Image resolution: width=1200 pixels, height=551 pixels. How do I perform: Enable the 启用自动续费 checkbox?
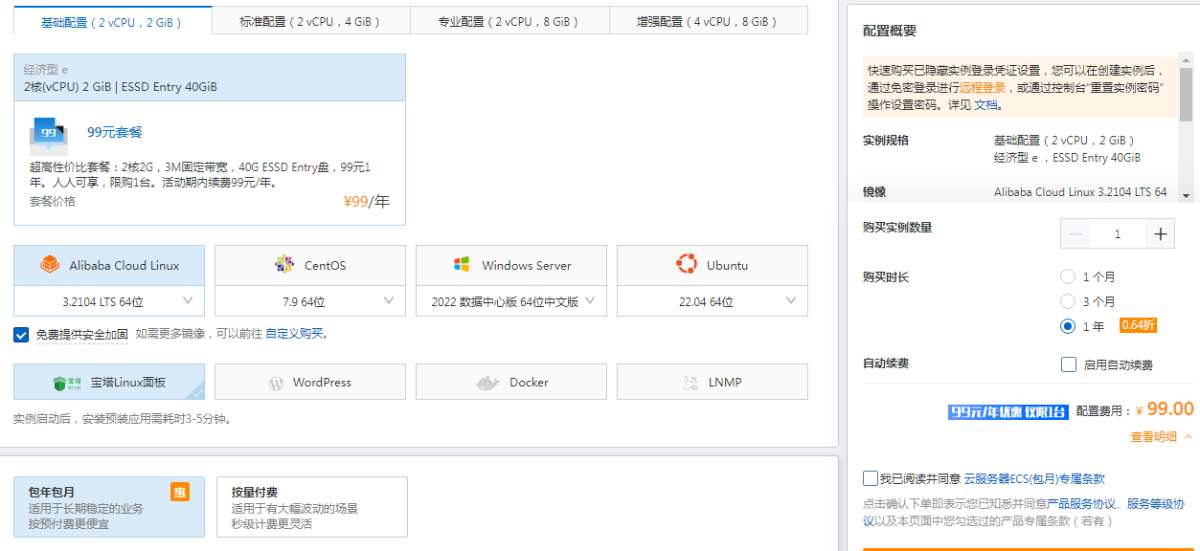pos(1069,365)
